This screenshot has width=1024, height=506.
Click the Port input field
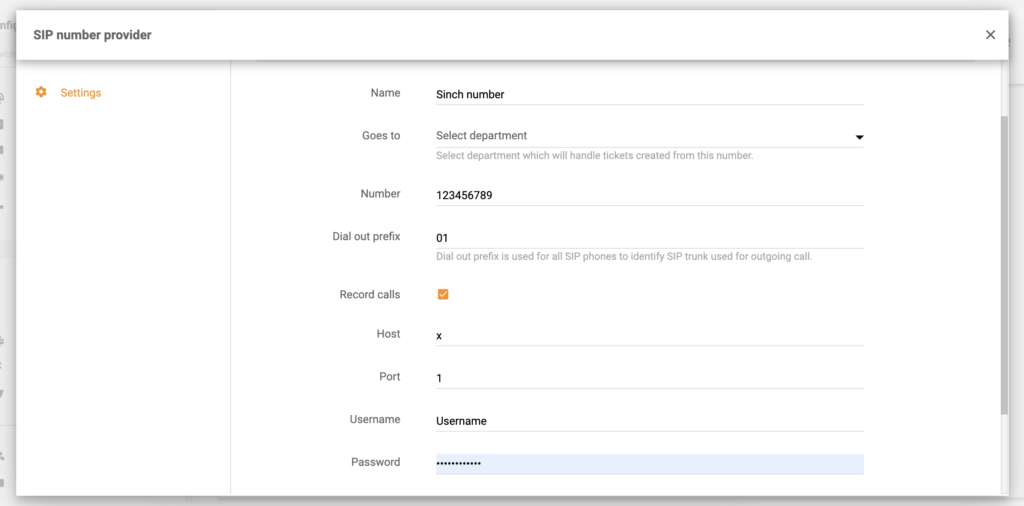tap(648, 379)
